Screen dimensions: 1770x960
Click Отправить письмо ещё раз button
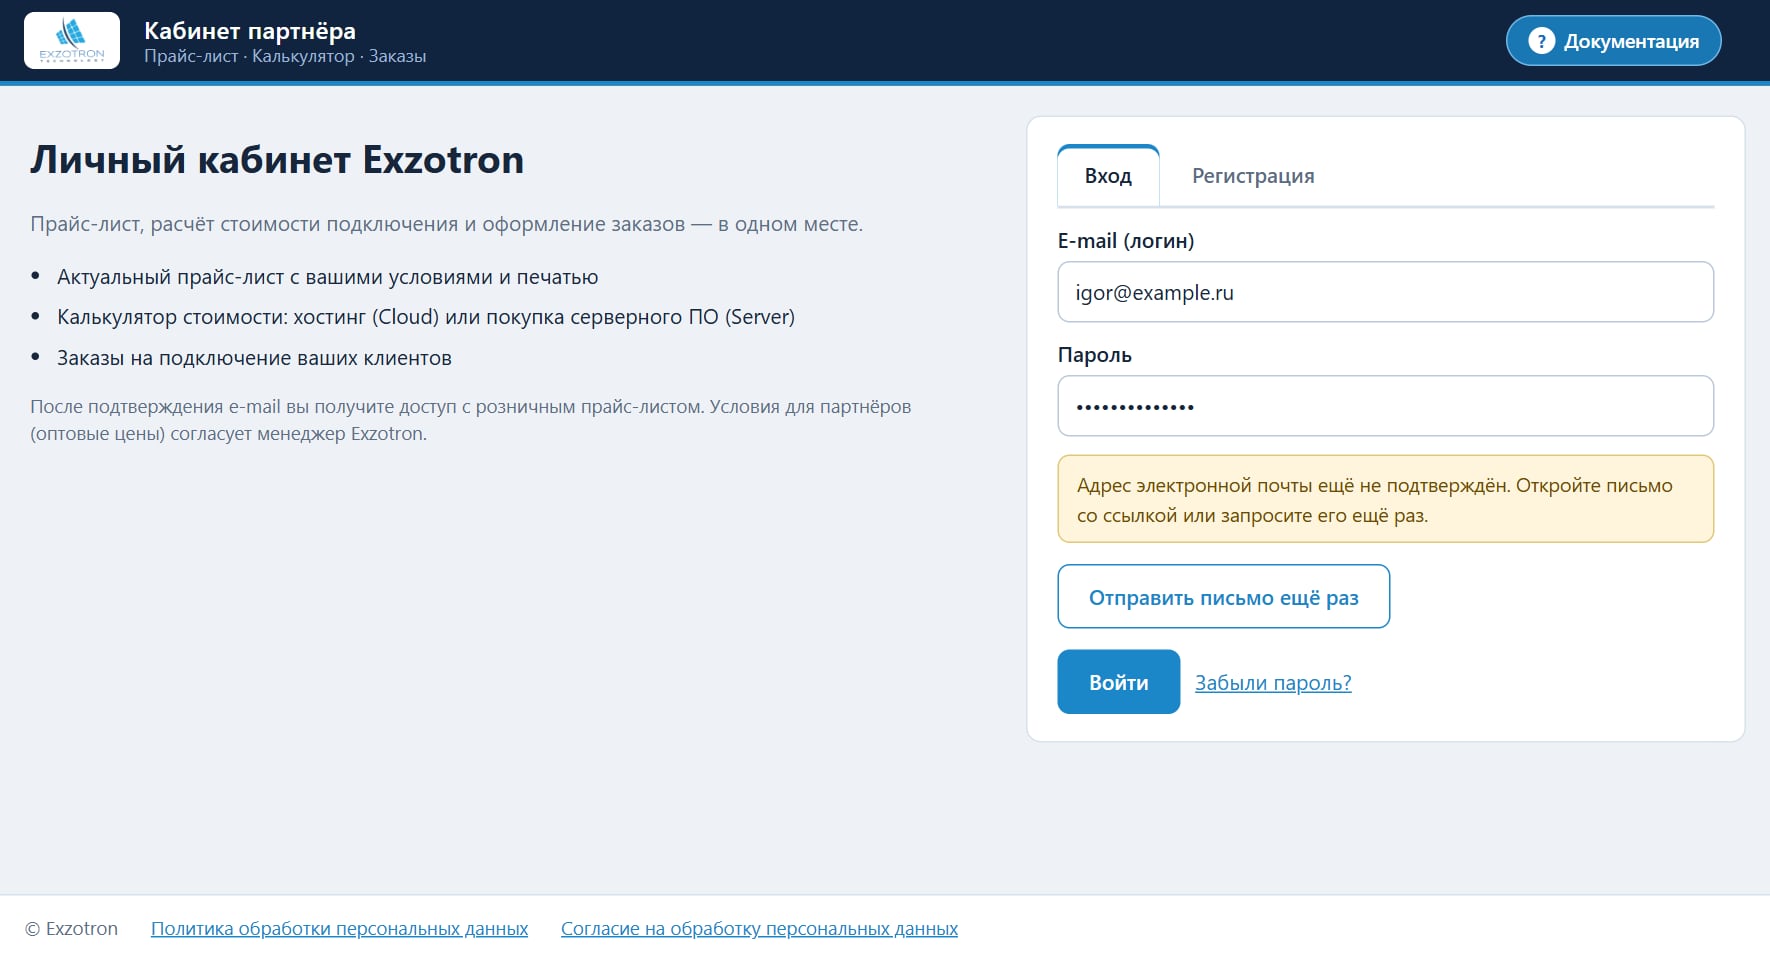tap(1223, 597)
